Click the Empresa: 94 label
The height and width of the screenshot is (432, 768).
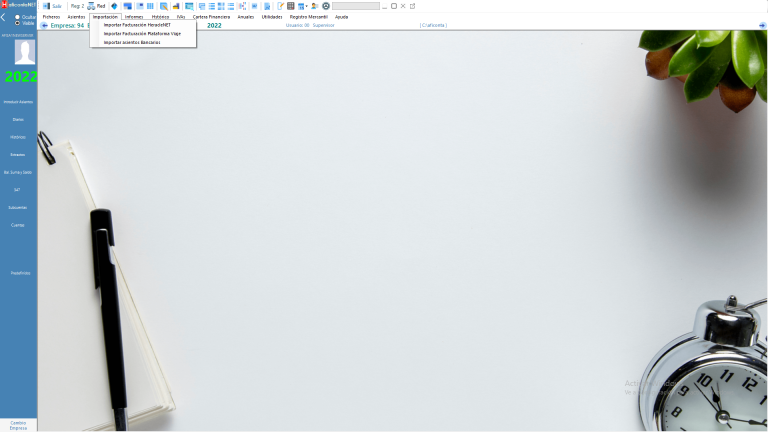[67, 25]
